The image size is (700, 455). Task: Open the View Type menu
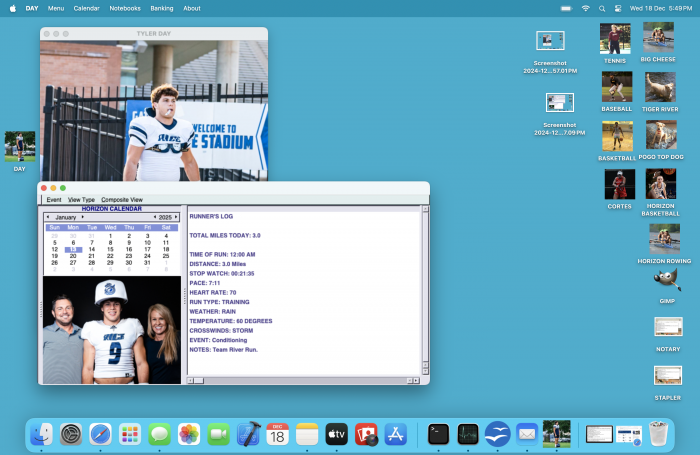[x=81, y=200]
